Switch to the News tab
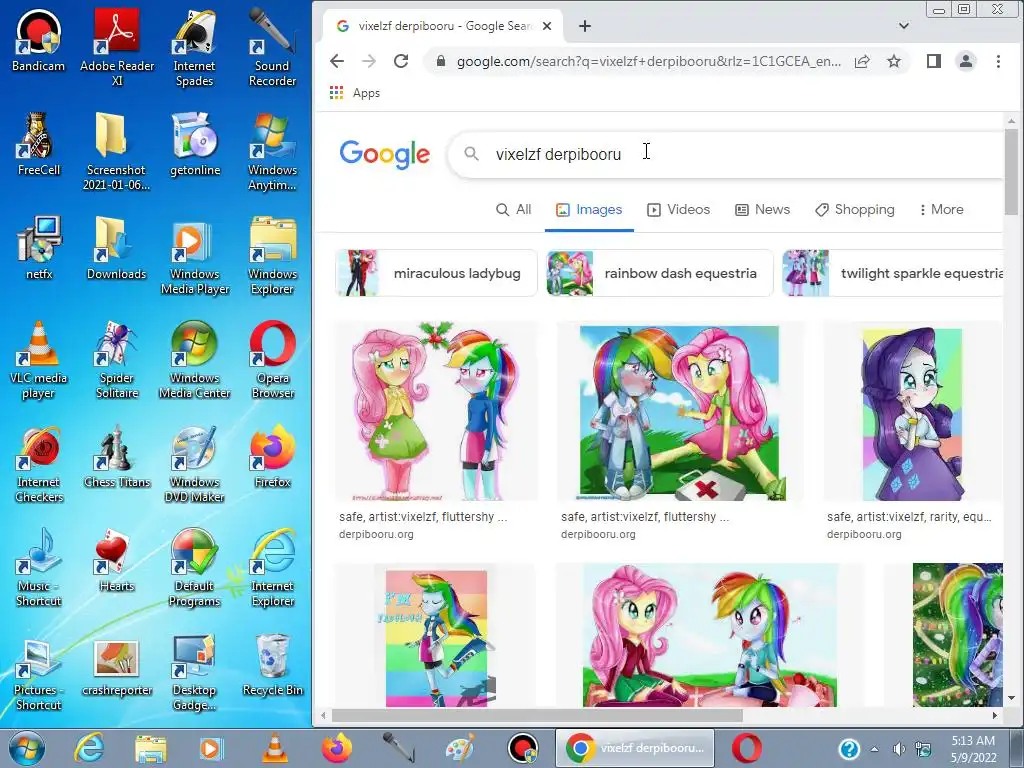Screen dimensions: 1024x768 click(x=762, y=210)
